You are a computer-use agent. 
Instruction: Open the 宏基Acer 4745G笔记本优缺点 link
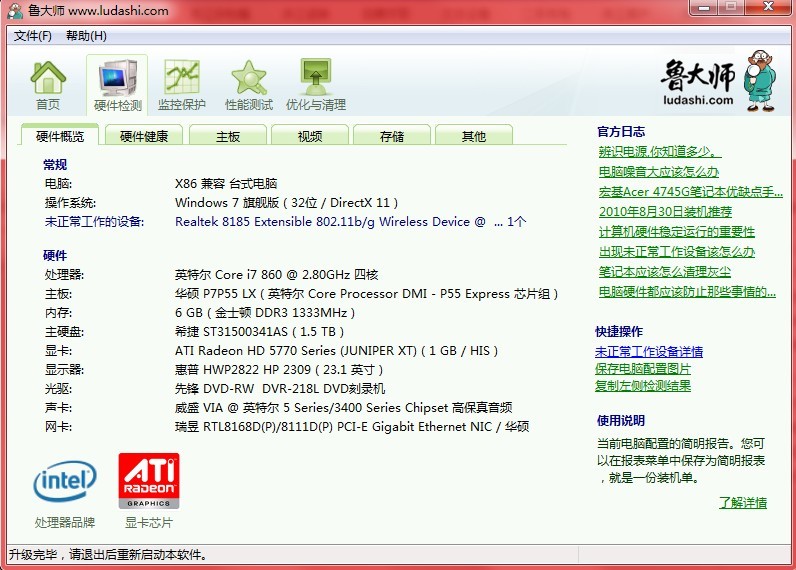click(x=690, y=192)
